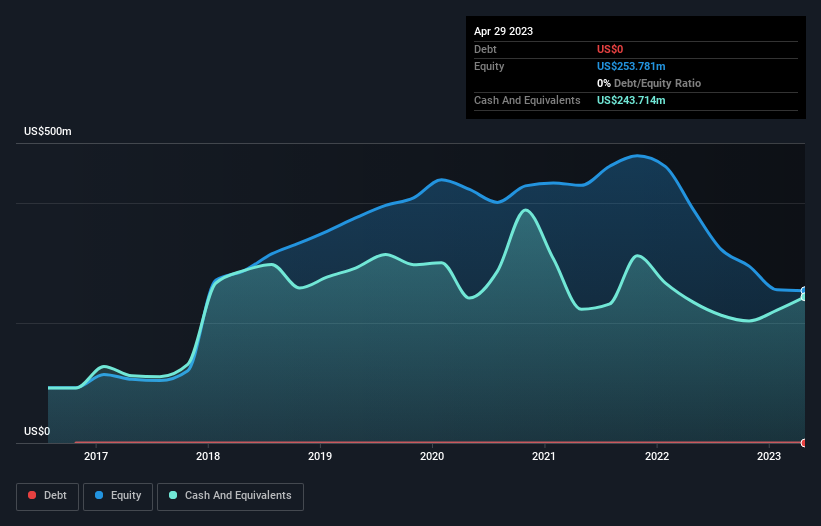
Task: Select the US$243.714m cash value in the tooltip
Action: tap(631, 100)
